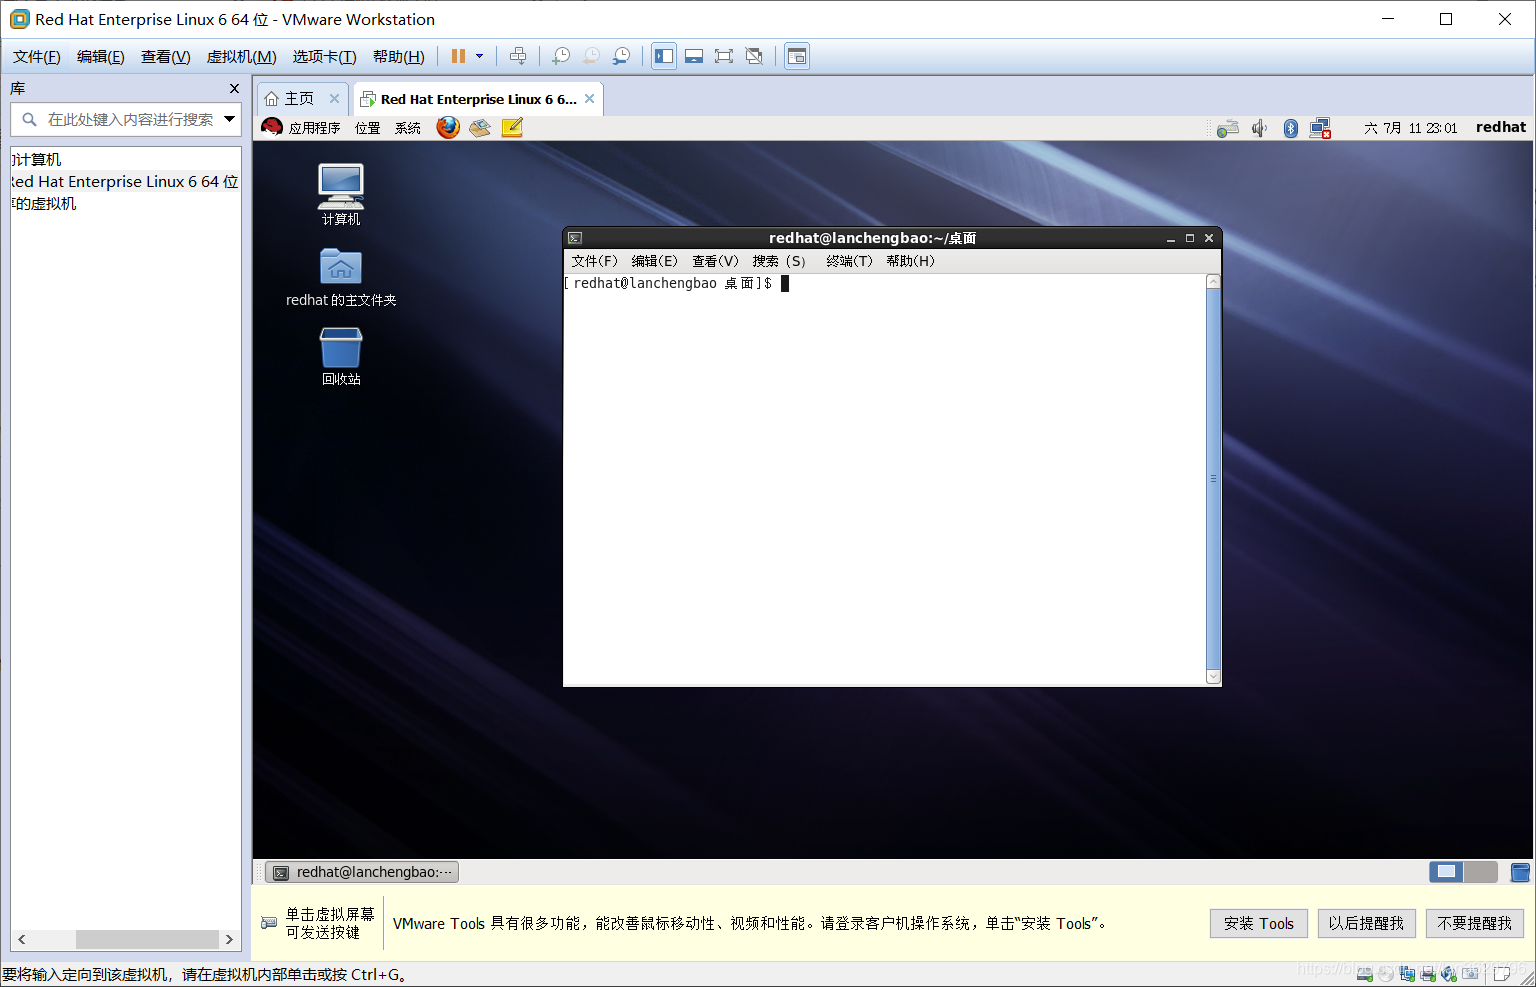Open terminal 终端(T) menu
Viewport: 1536px width, 987px height.
pyautogui.click(x=849, y=261)
